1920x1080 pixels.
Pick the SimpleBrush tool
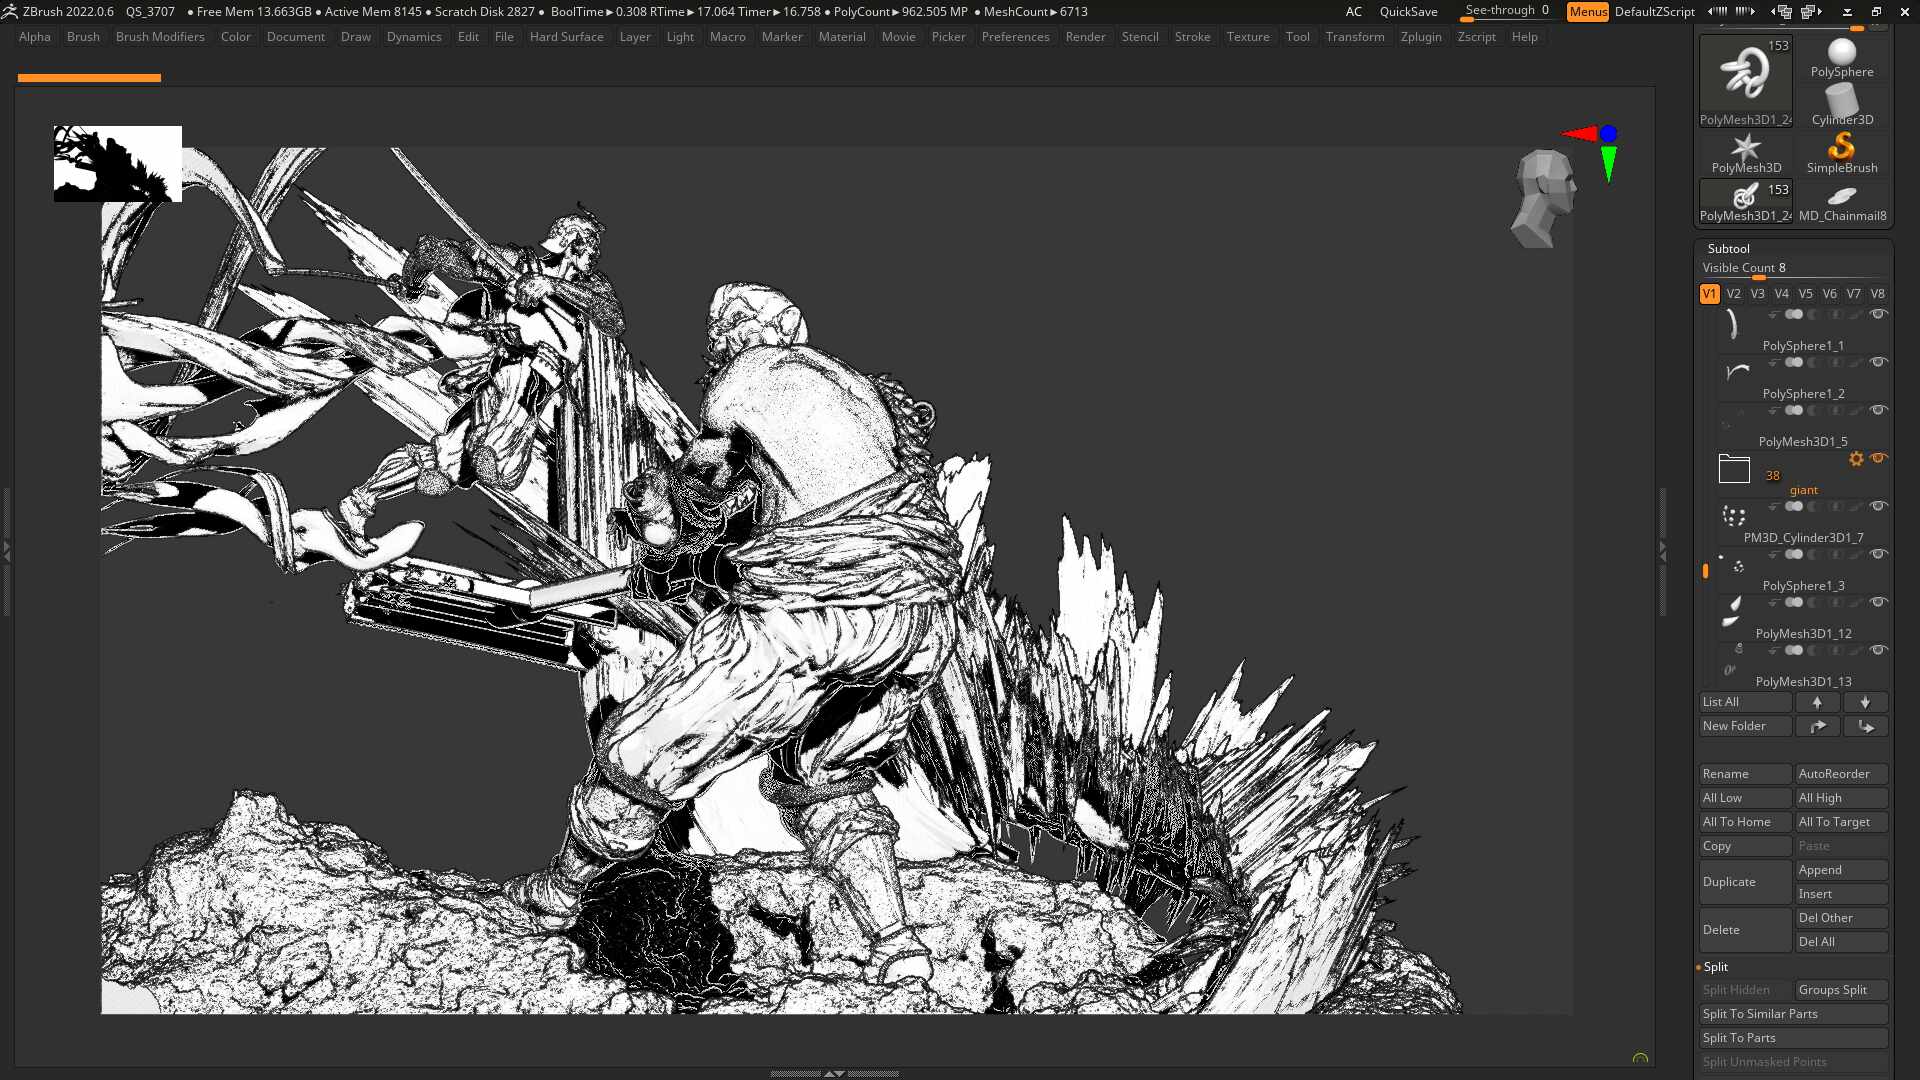click(1841, 153)
